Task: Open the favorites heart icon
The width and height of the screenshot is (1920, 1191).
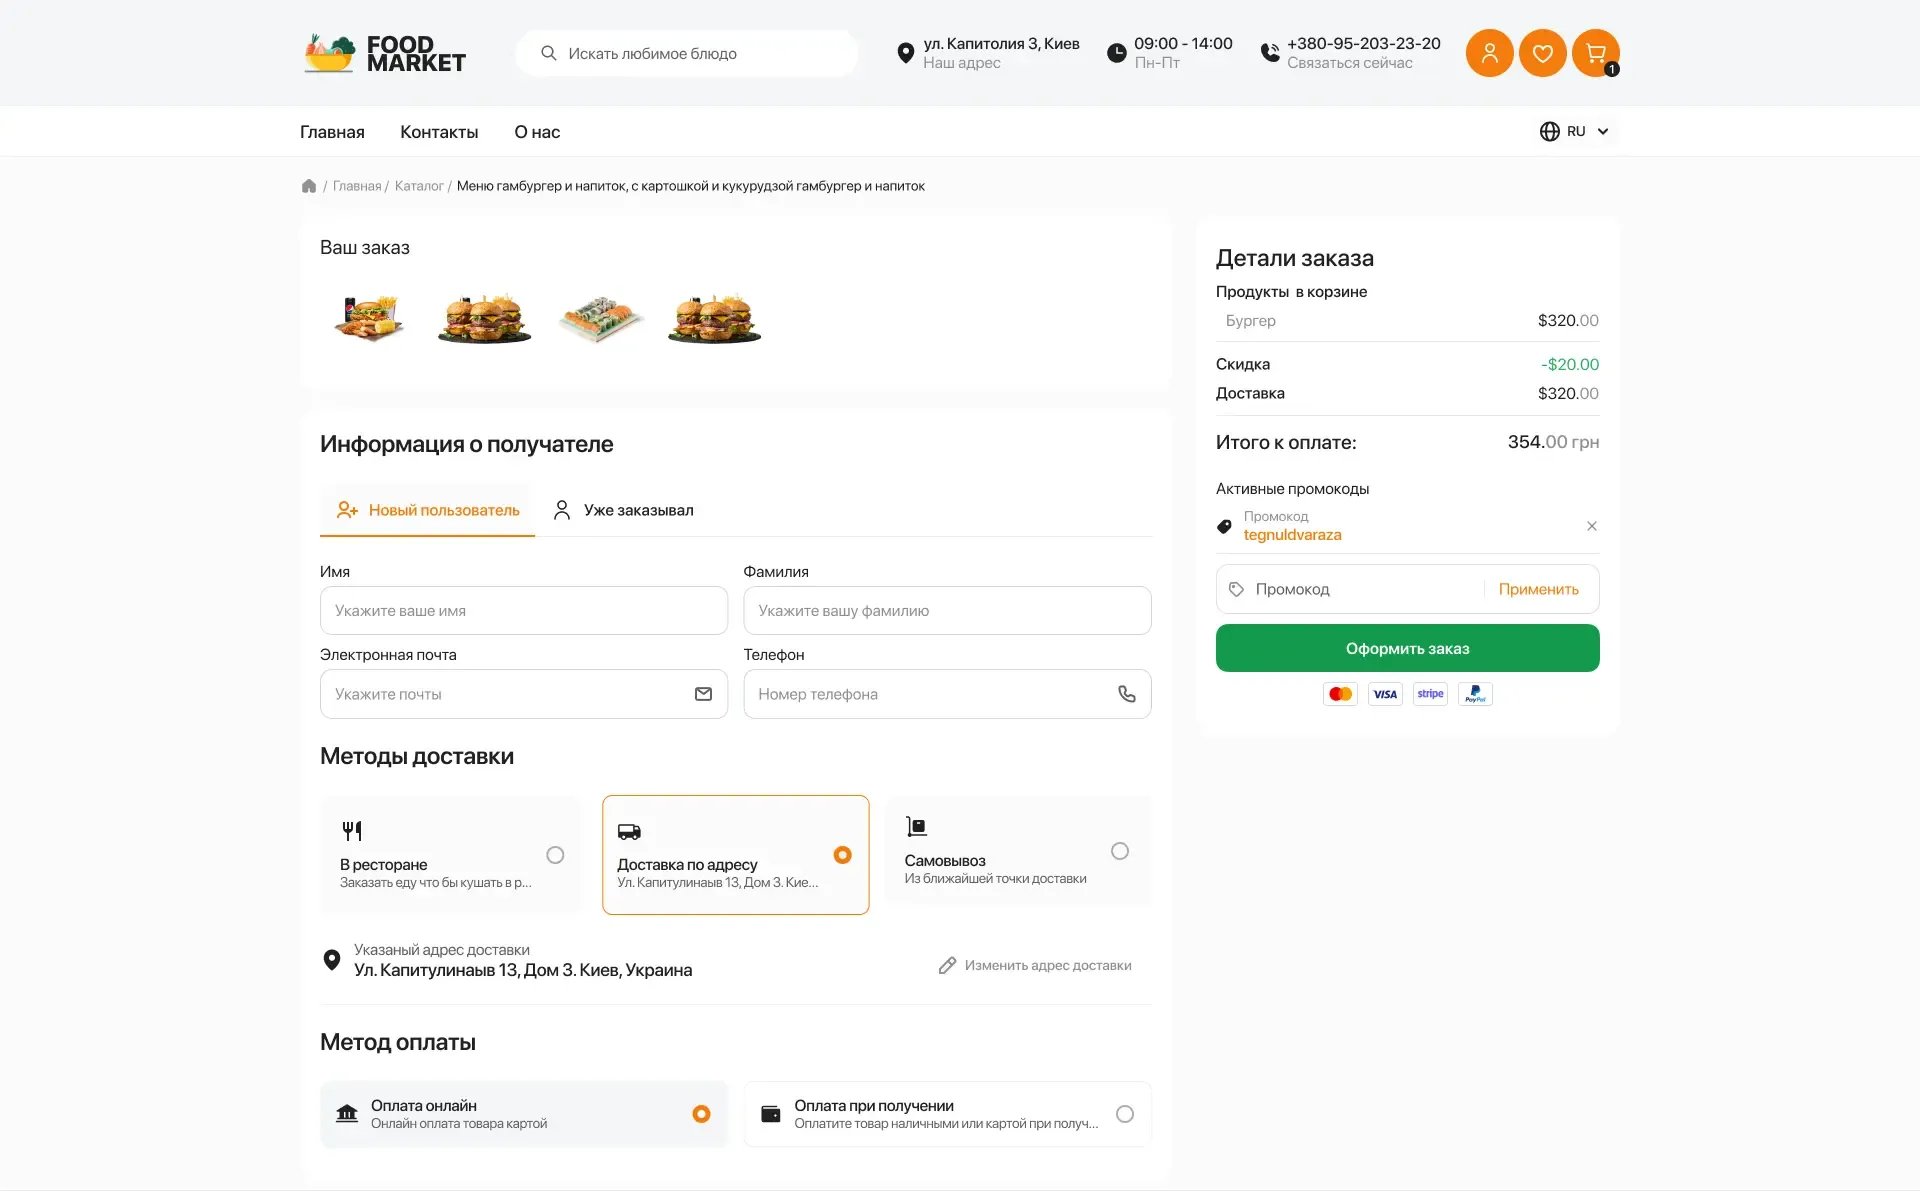Action: point(1542,53)
